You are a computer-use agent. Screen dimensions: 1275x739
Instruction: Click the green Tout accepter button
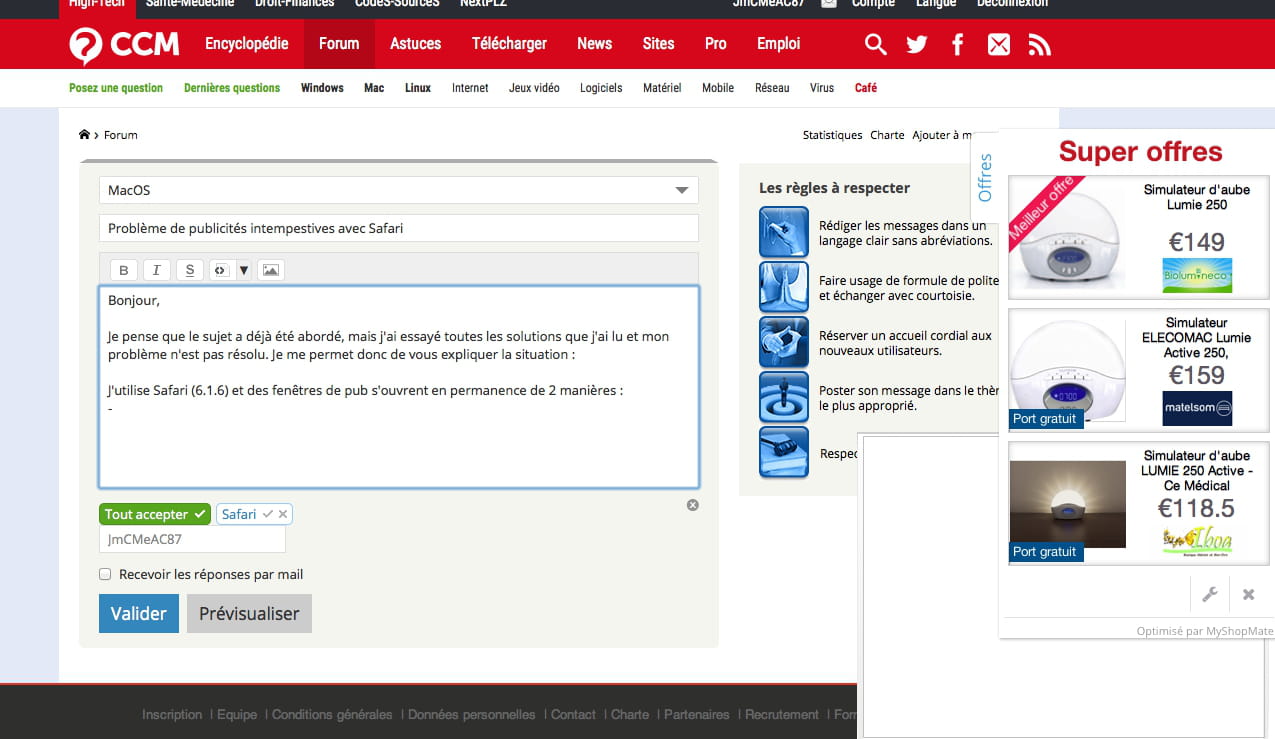[155, 514]
